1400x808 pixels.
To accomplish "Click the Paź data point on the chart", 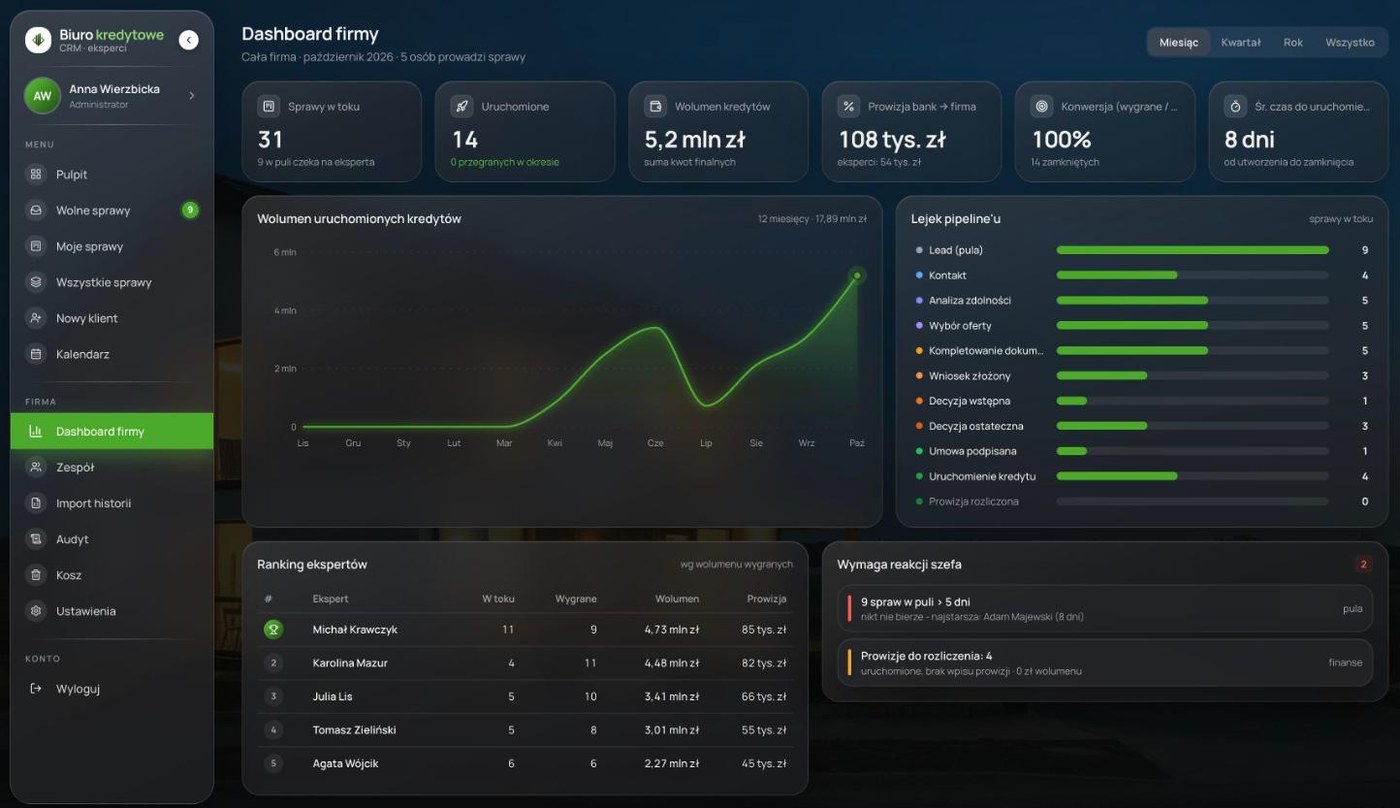I will [x=856, y=276].
